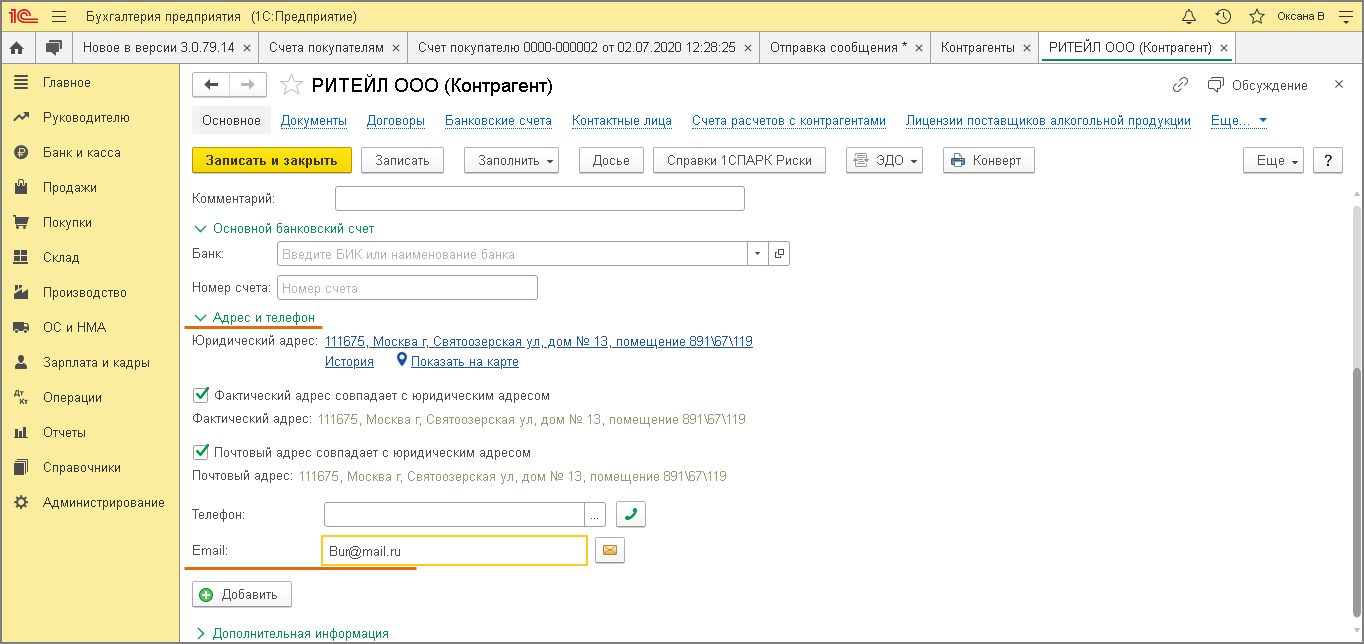Viewport: 1364px width, 644px height.
Task: Open title bar options dropdown arrow
Action: pos(1346,16)
